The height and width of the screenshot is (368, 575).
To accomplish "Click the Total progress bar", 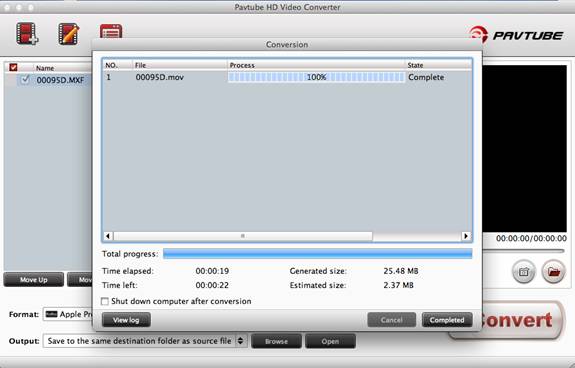I will 318,254.
